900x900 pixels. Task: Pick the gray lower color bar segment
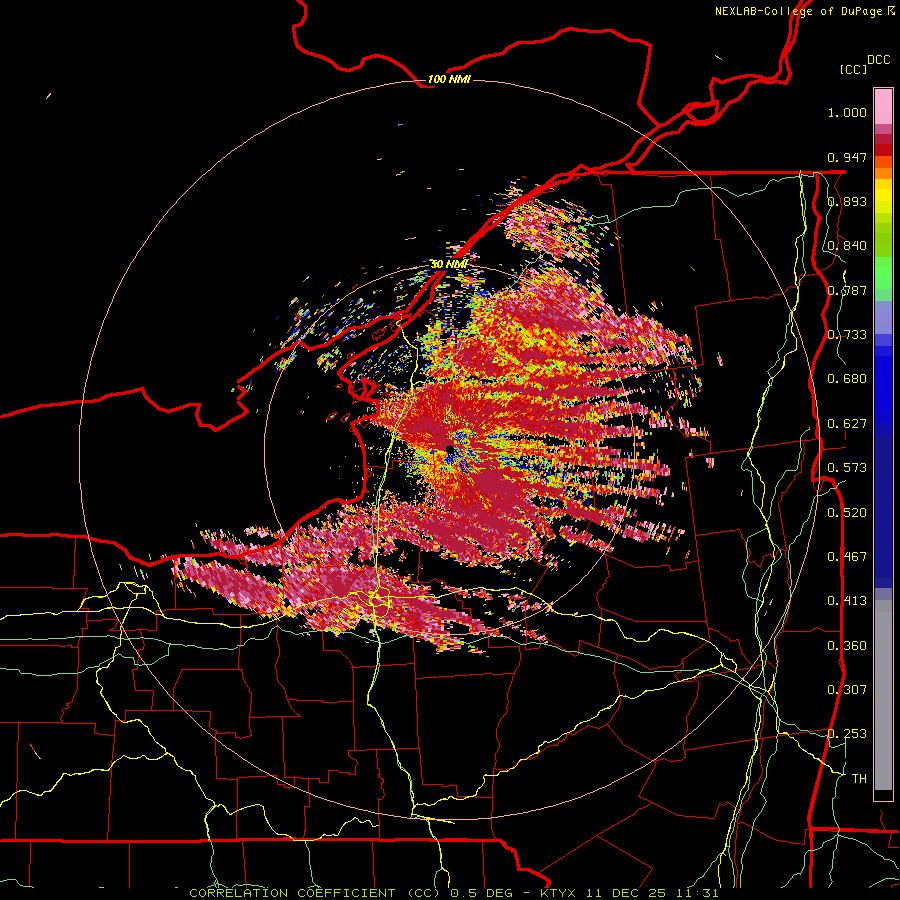point(883,695)
